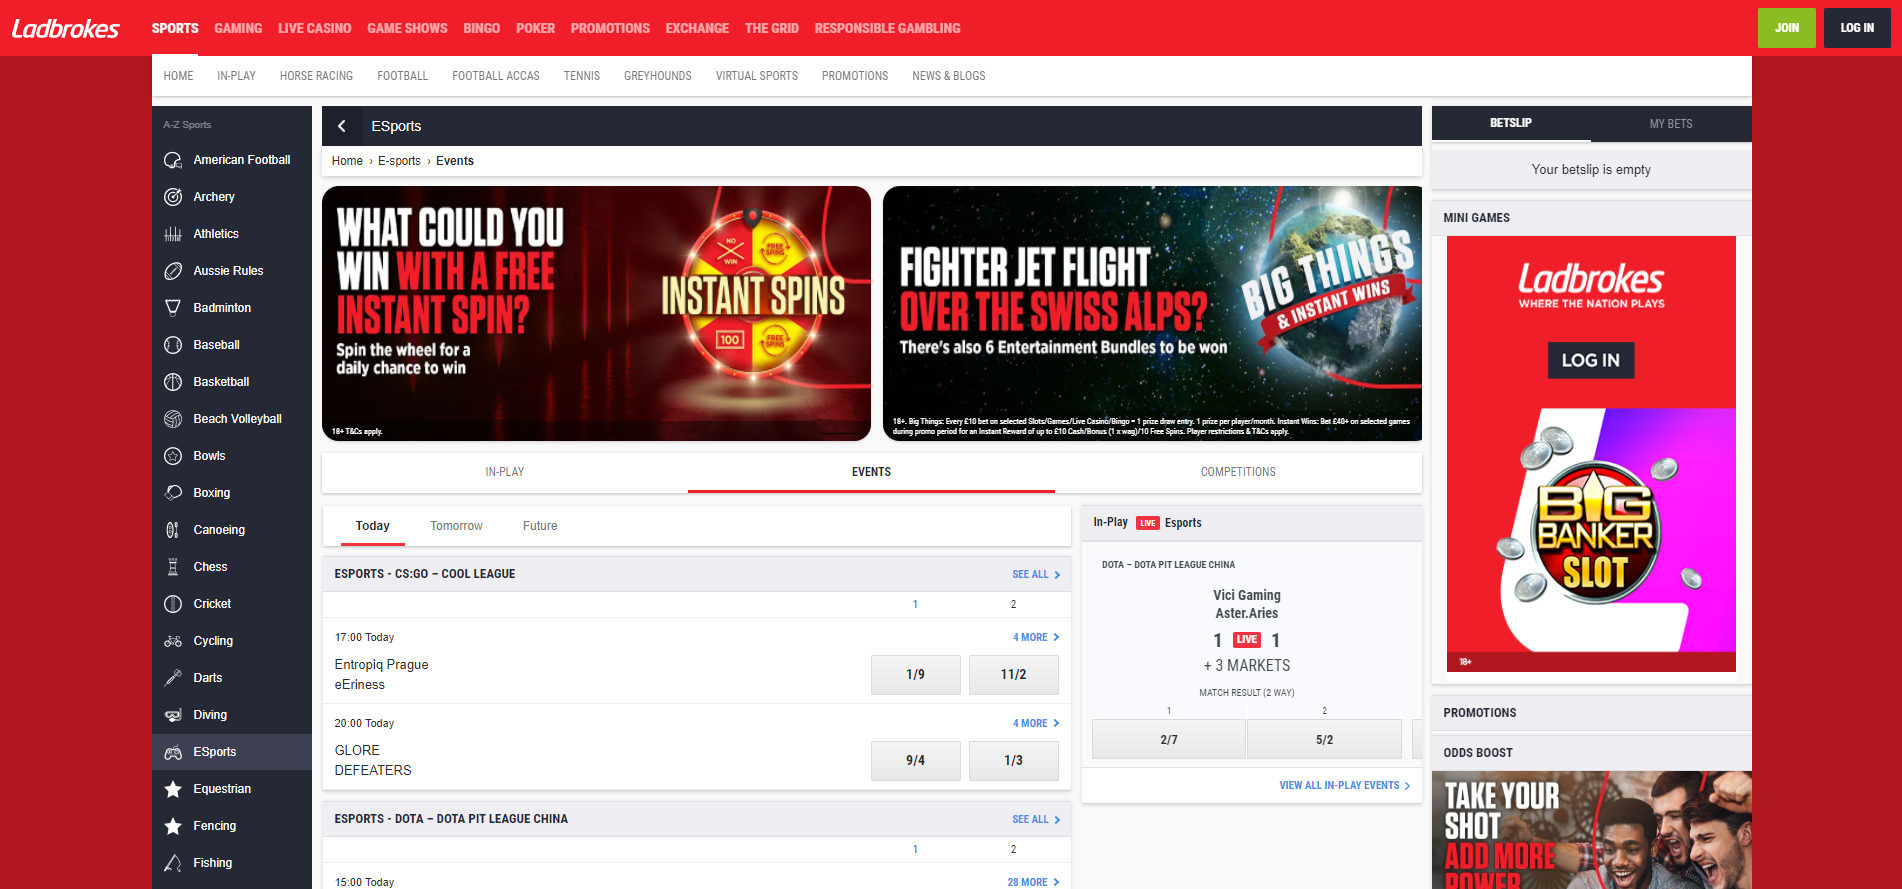This screenshot has height=889, width=1902.
Task: Click the Beach Volleyball icon
Action: tap(173, 419)
